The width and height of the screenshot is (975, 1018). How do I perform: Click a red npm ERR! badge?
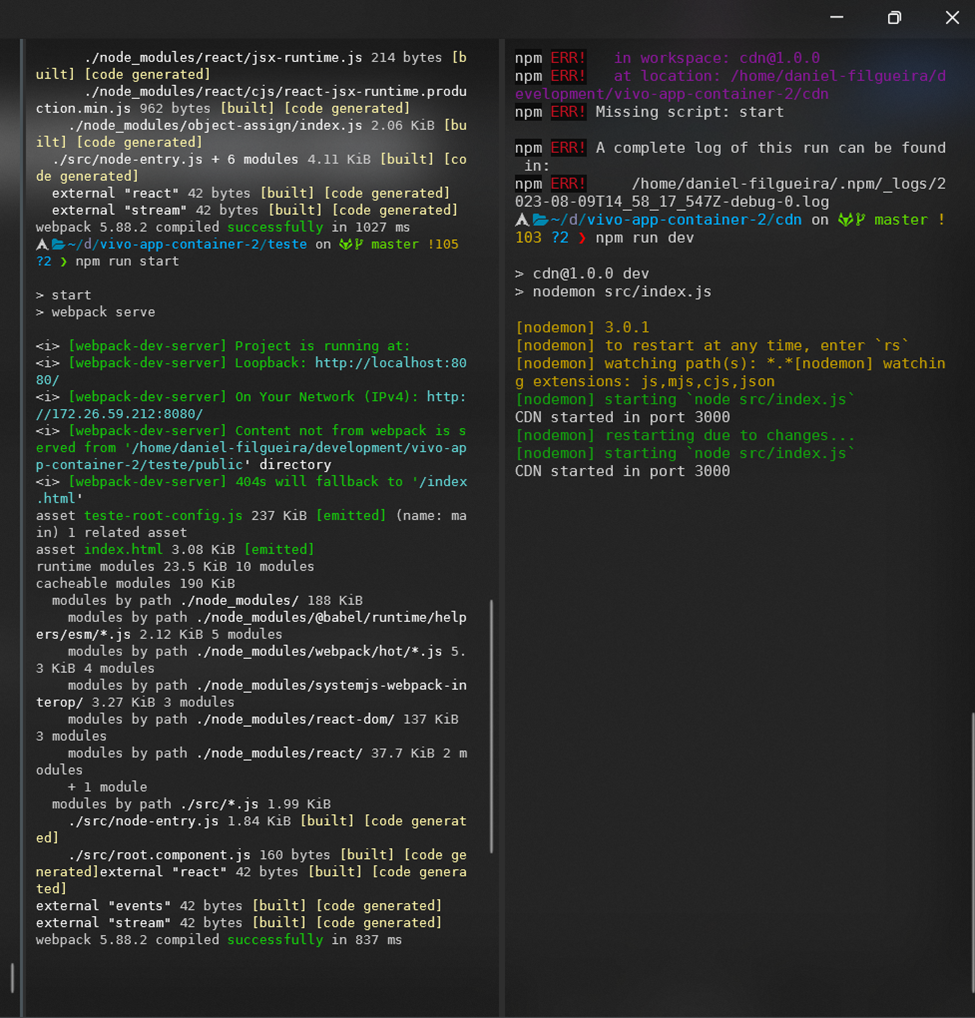click(570, 58)
